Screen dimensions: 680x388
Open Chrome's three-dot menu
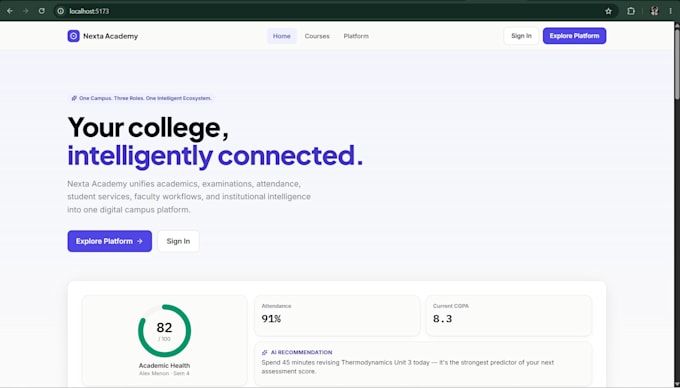[670, 11]
